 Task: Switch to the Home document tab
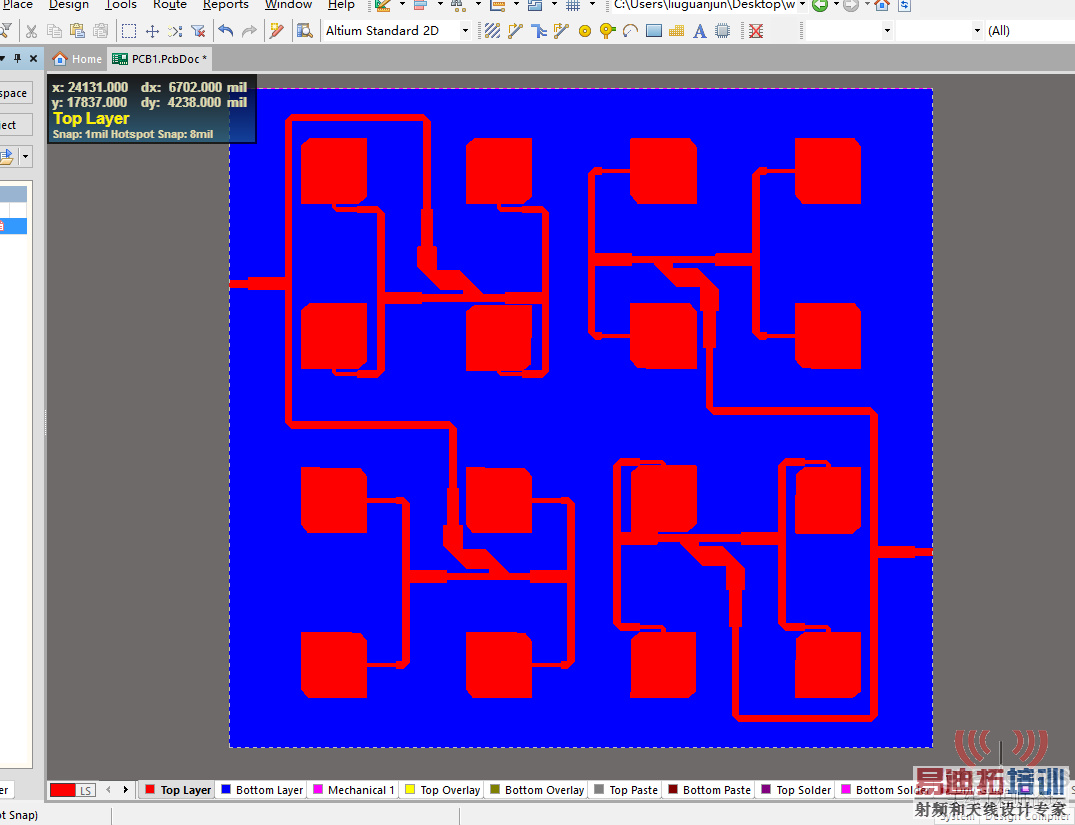tap(77, 59)
